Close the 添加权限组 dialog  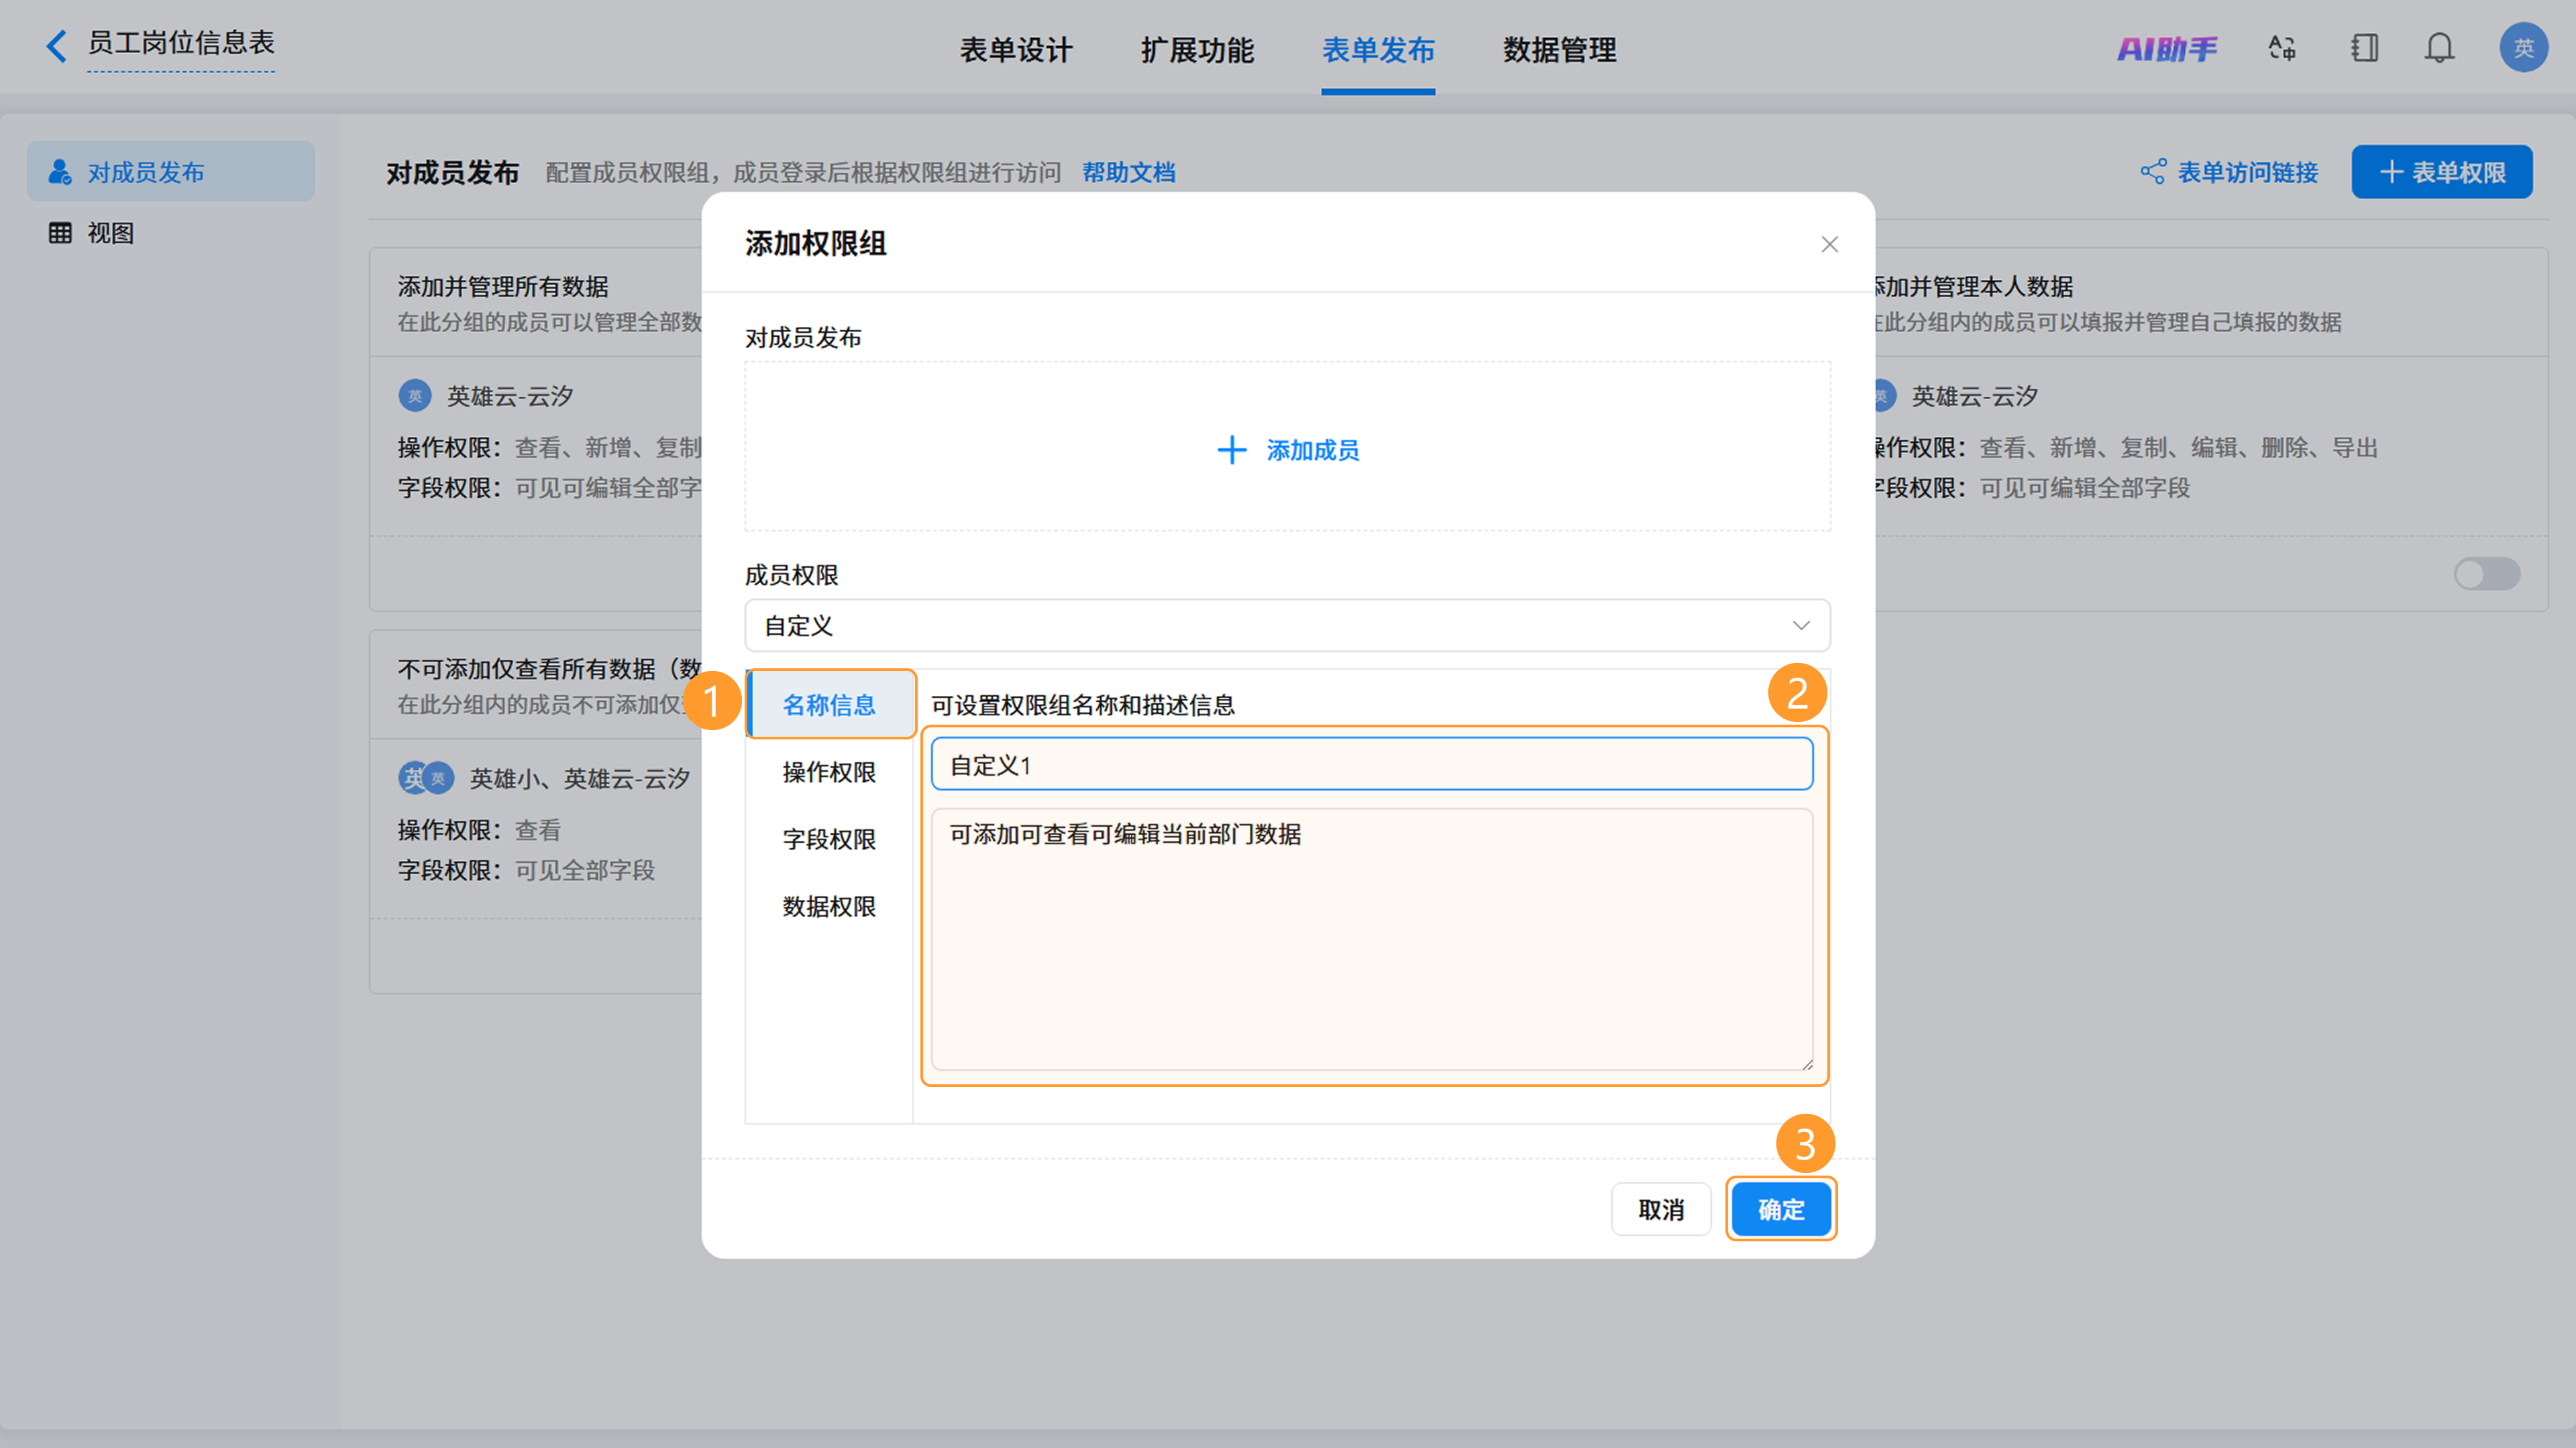click(1829, 244)
